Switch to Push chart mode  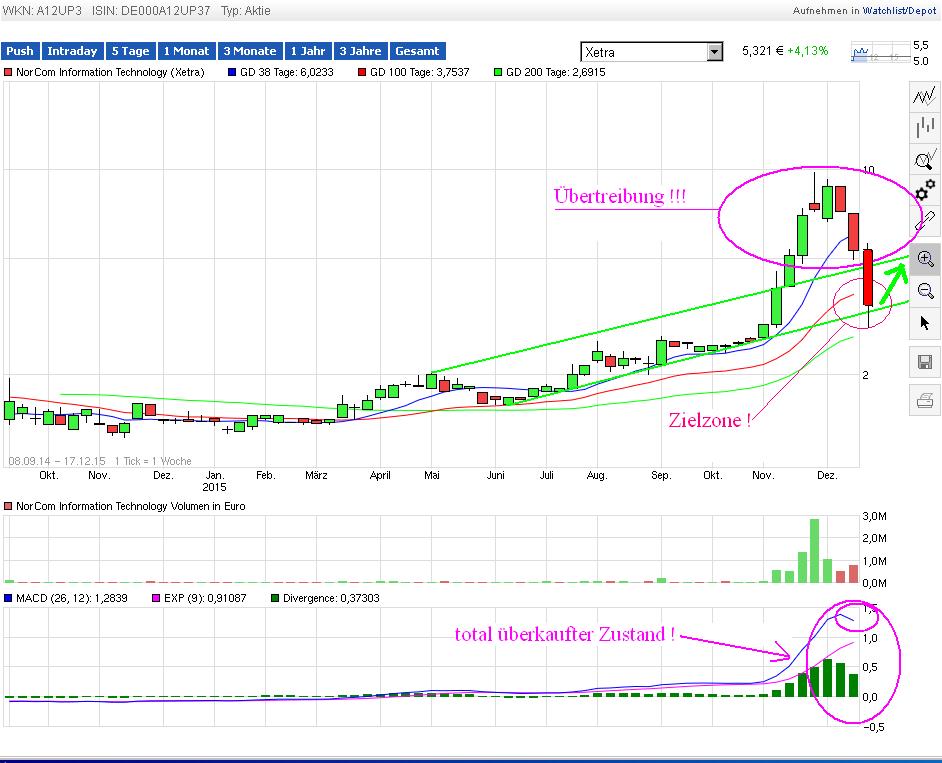pos(20,51)
